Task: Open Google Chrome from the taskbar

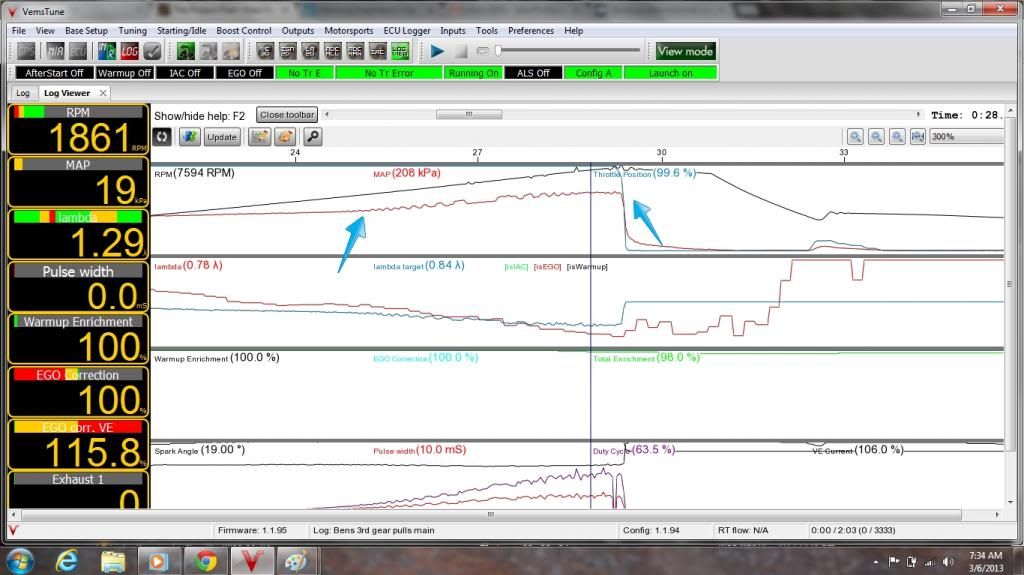Action: (206, 560)
